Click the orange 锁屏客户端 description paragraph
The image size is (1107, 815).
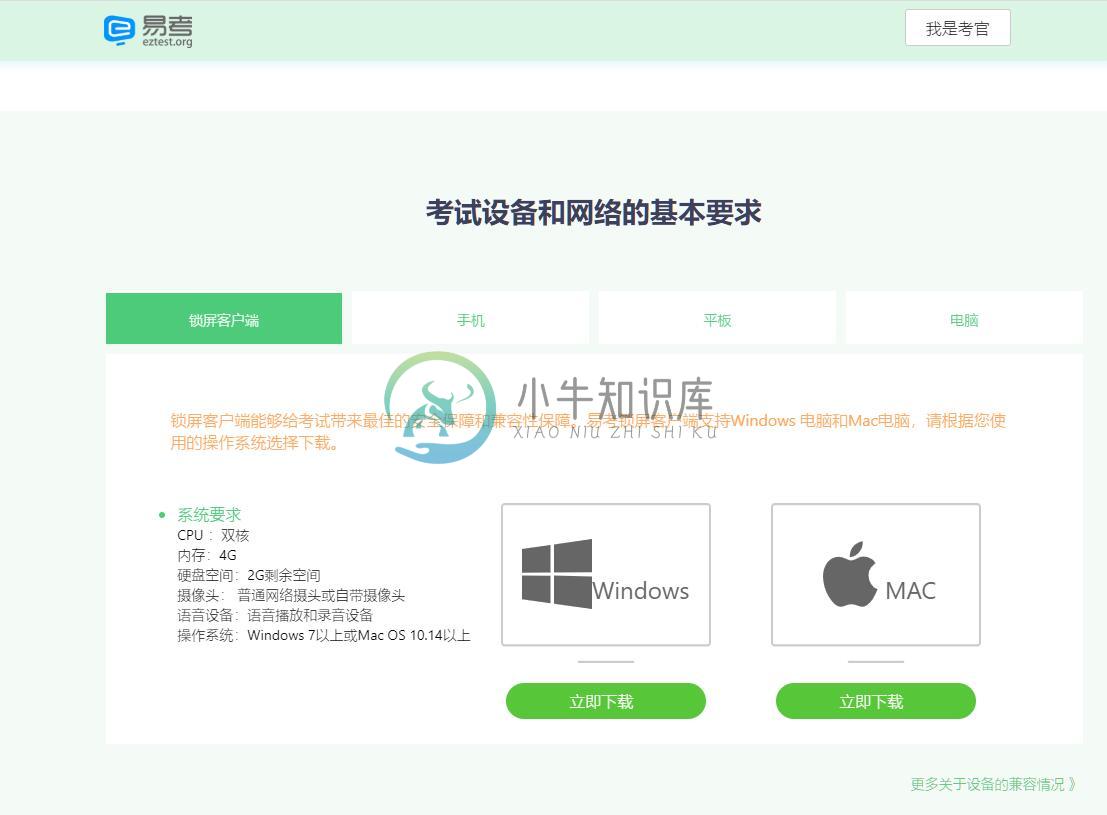[588, 432]
